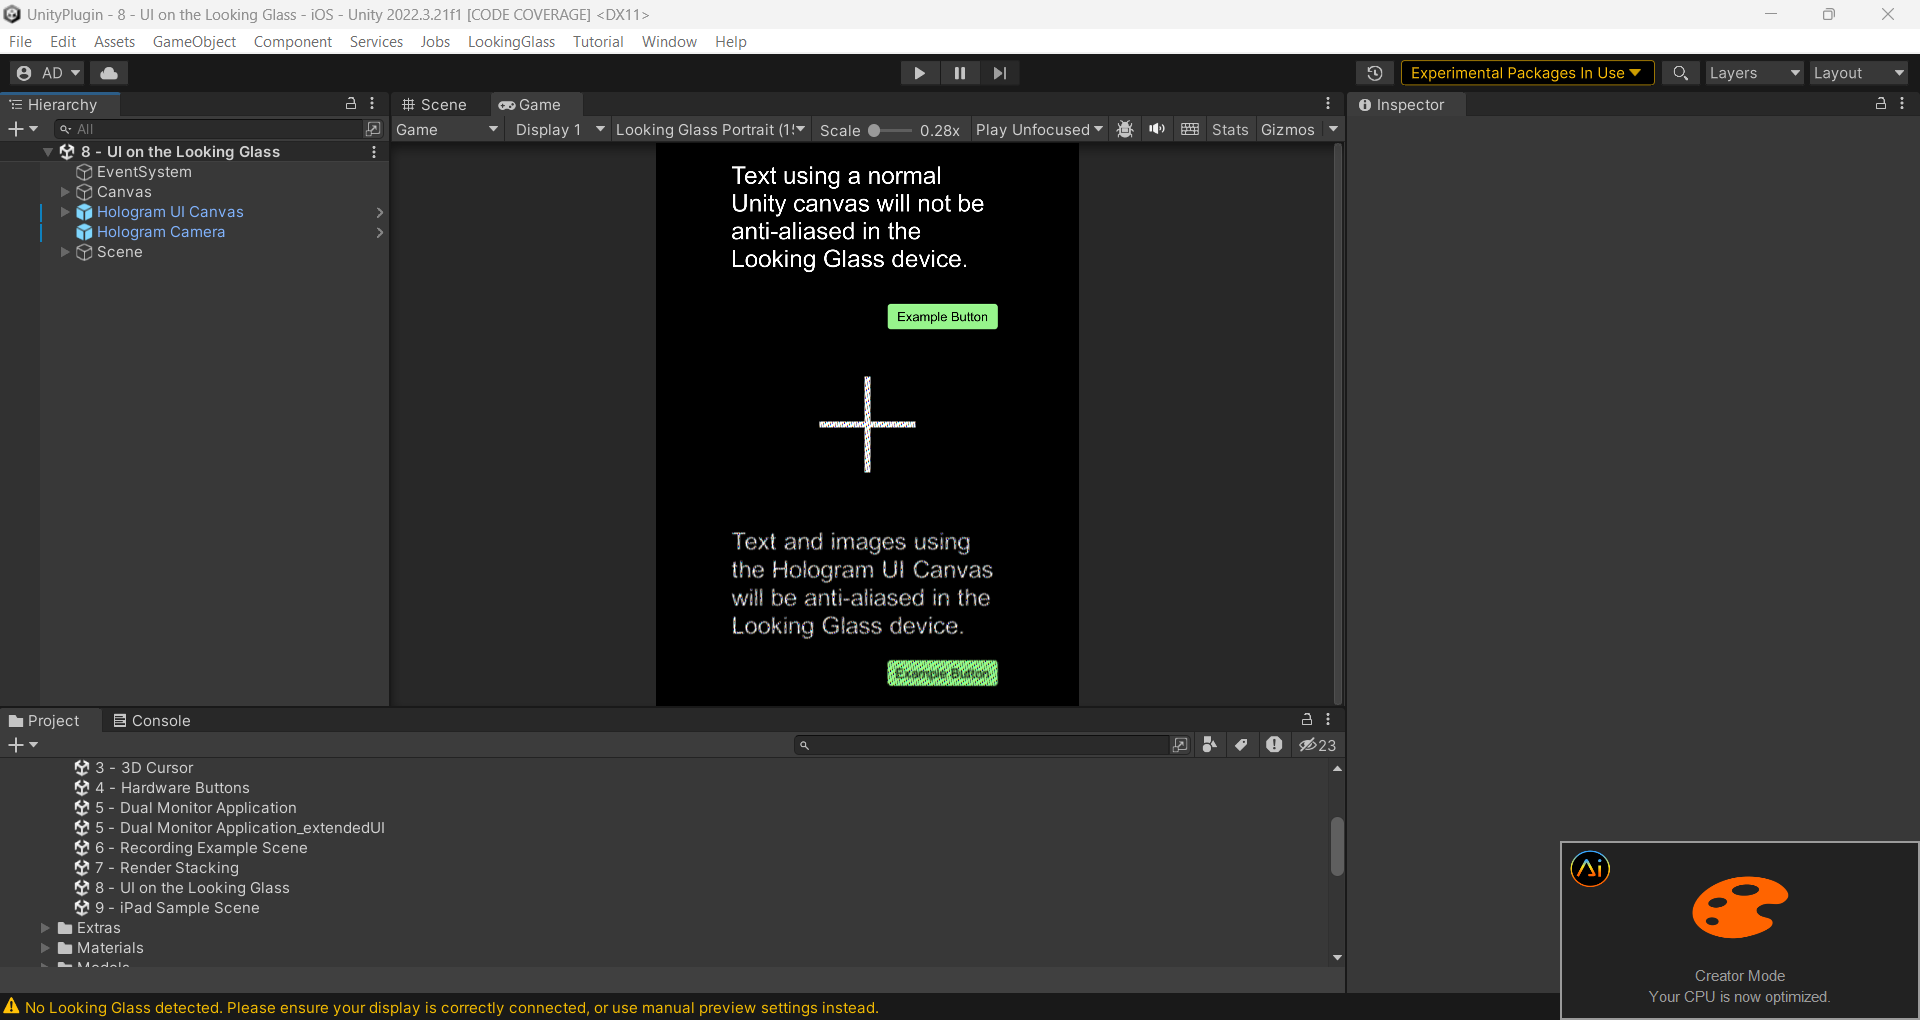
Task: Click the Play button in toolbar
Action: (x=919, y=73)
